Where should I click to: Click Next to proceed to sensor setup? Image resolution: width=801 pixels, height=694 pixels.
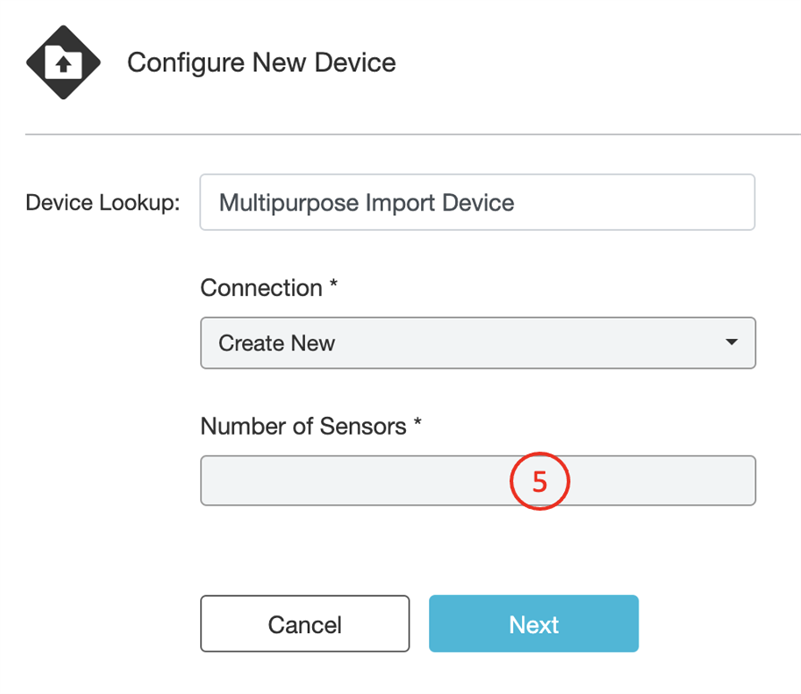click(533, 624)
